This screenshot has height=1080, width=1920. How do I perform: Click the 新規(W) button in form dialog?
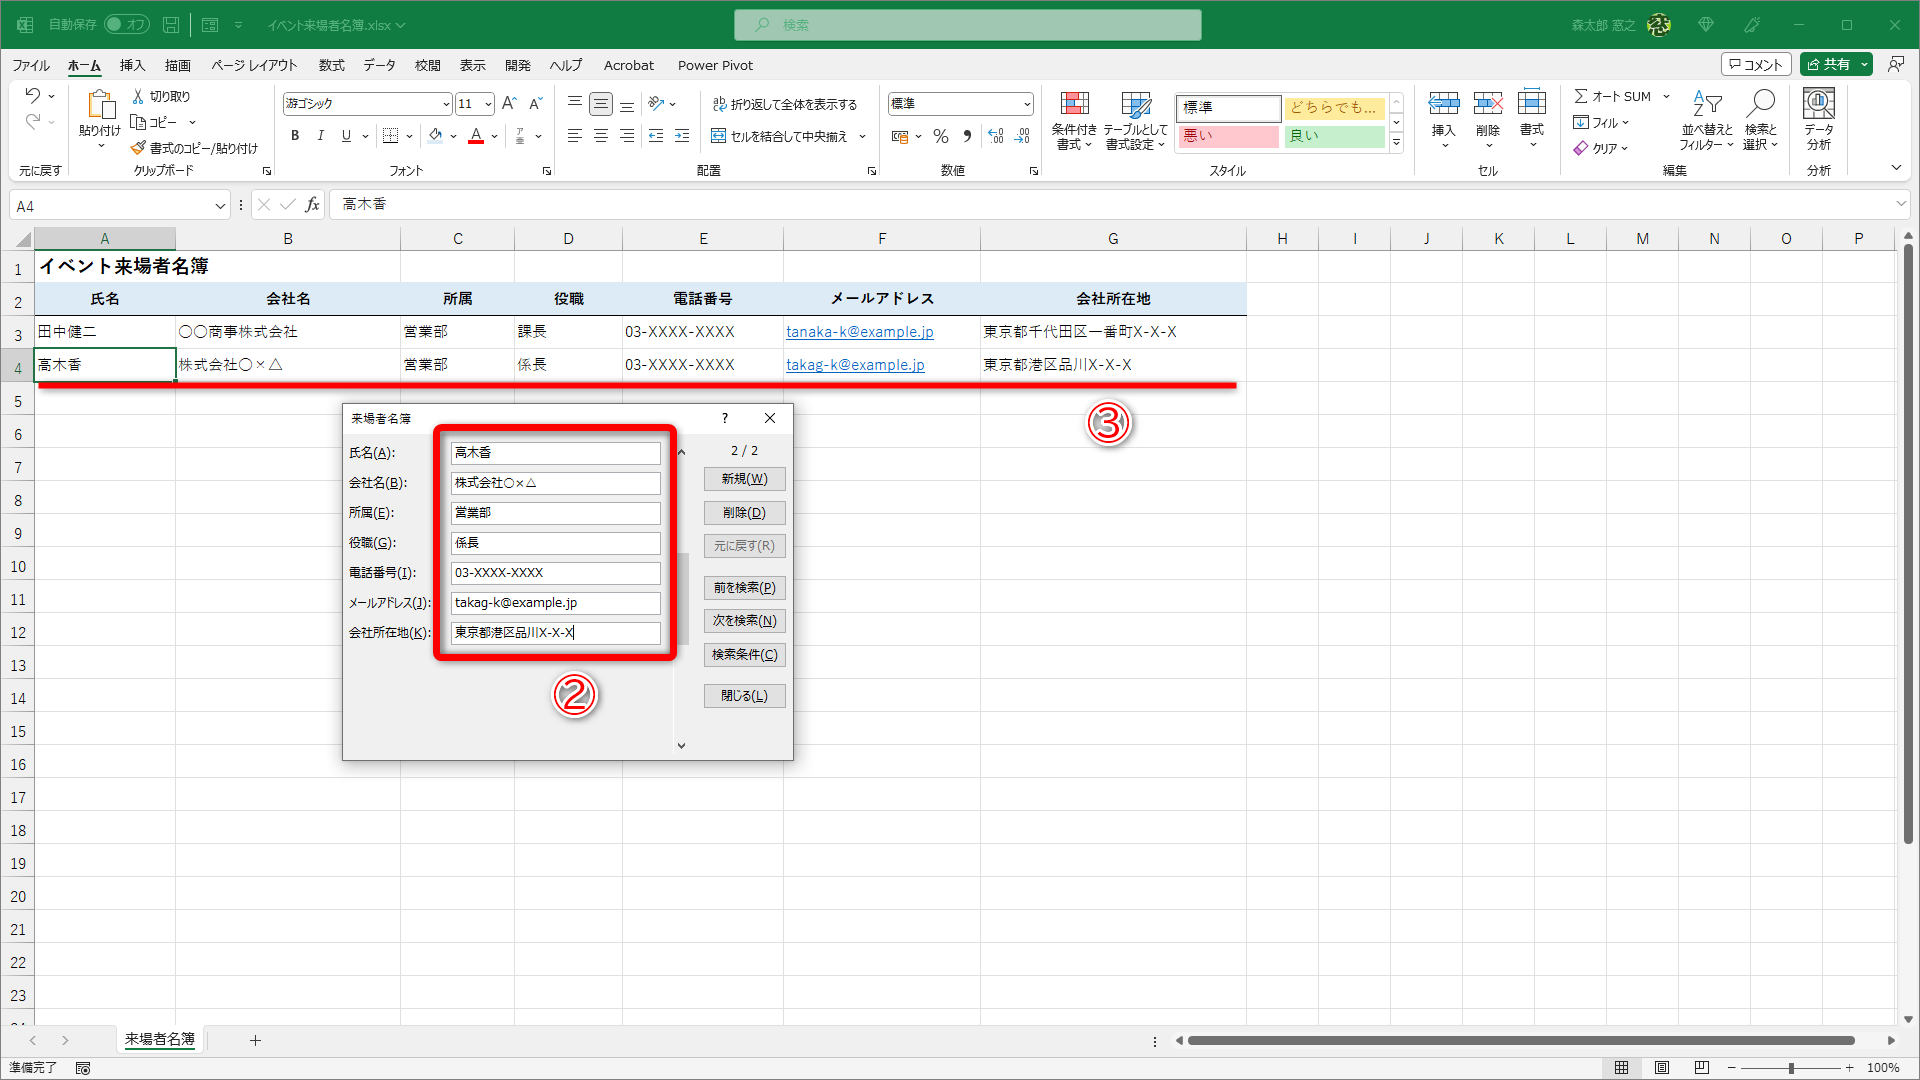744,479
